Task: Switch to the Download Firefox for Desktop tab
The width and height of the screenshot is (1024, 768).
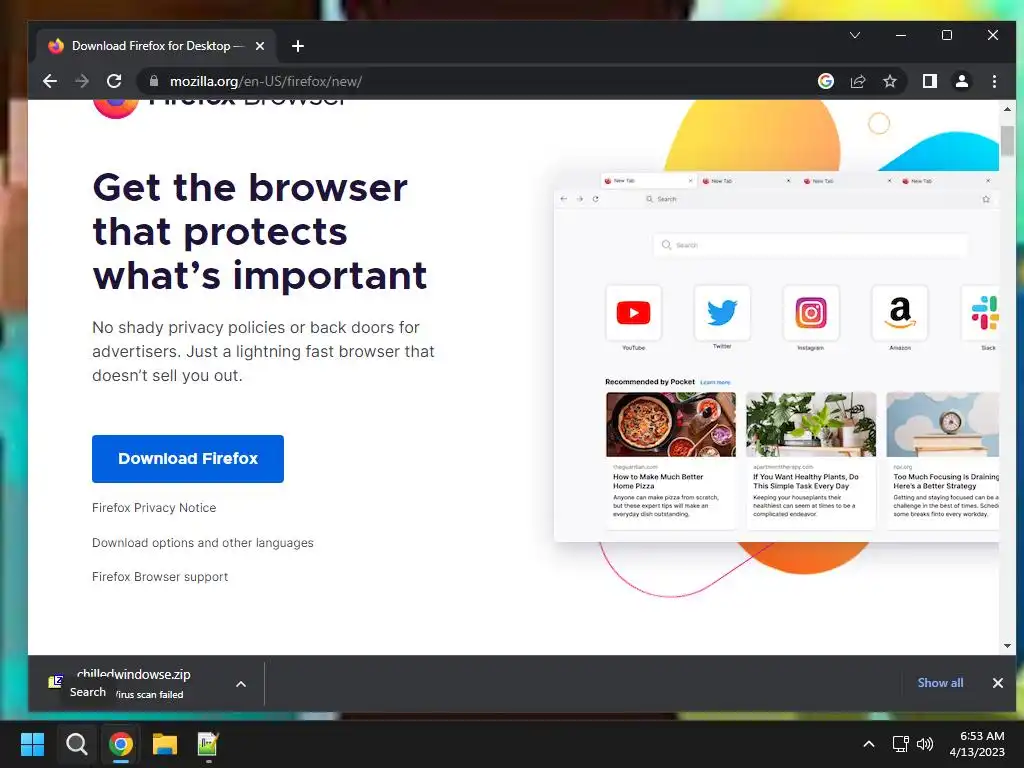Action: [x=157, y=46]
